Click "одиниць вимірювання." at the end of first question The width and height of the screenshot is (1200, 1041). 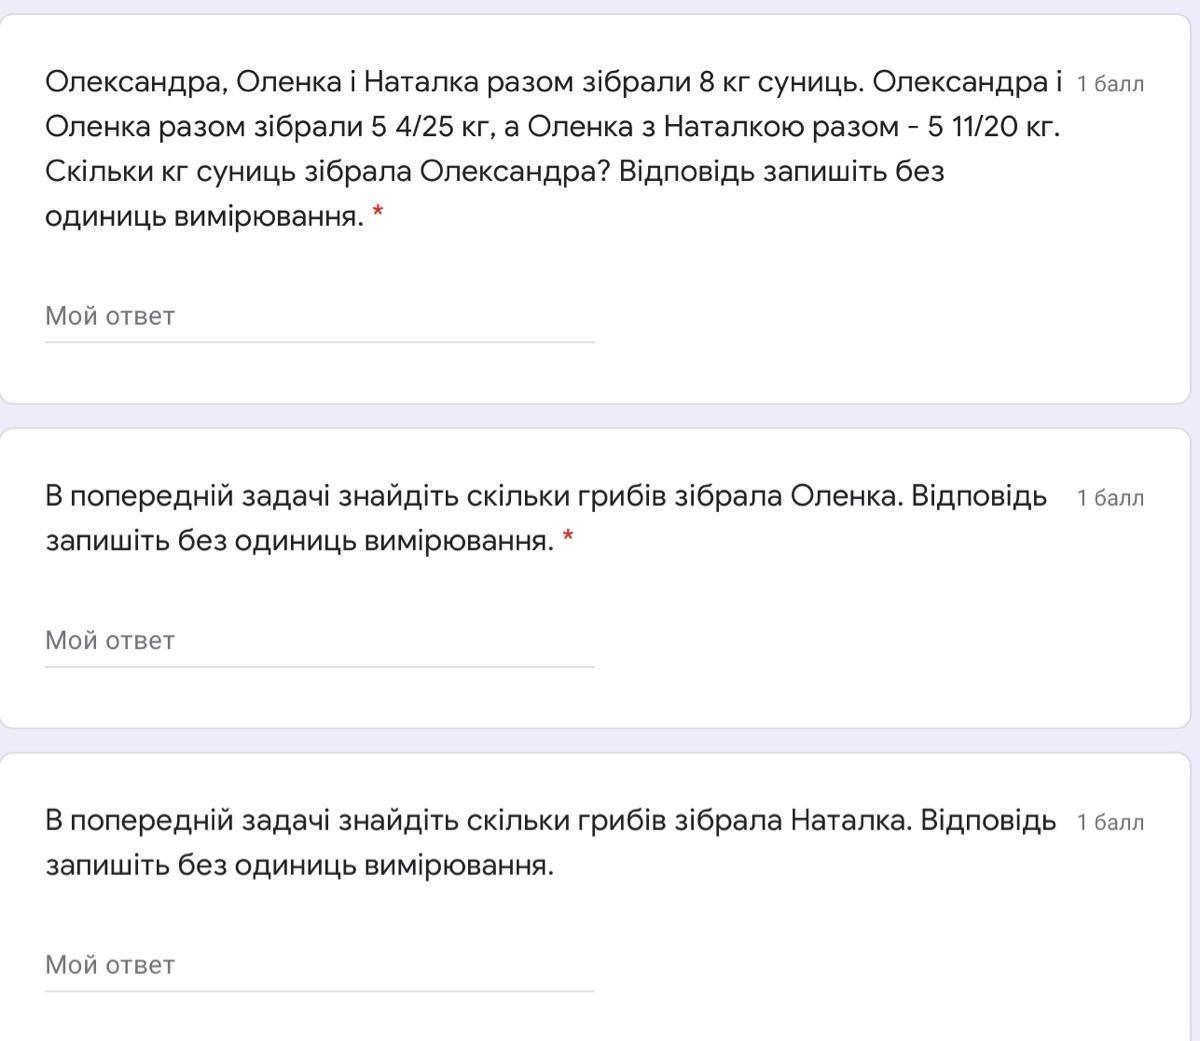pos(204,217)
